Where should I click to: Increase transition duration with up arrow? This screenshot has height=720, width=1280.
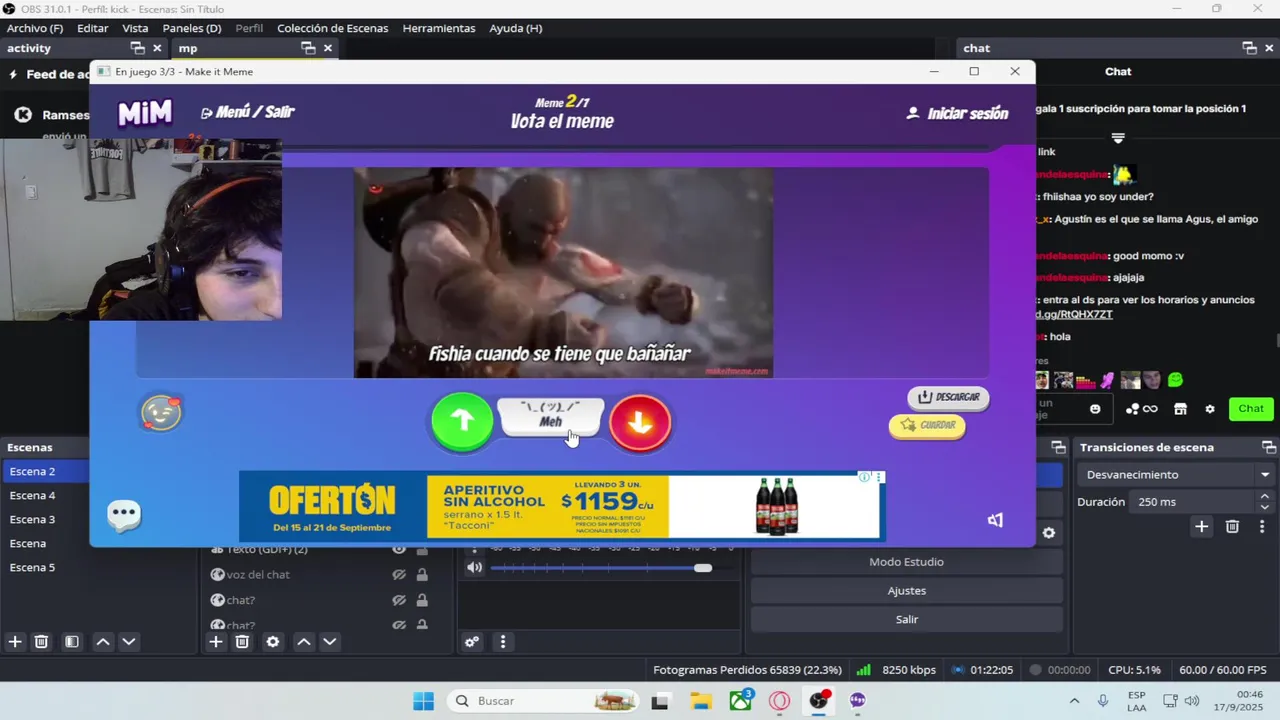pos(1265,496)
